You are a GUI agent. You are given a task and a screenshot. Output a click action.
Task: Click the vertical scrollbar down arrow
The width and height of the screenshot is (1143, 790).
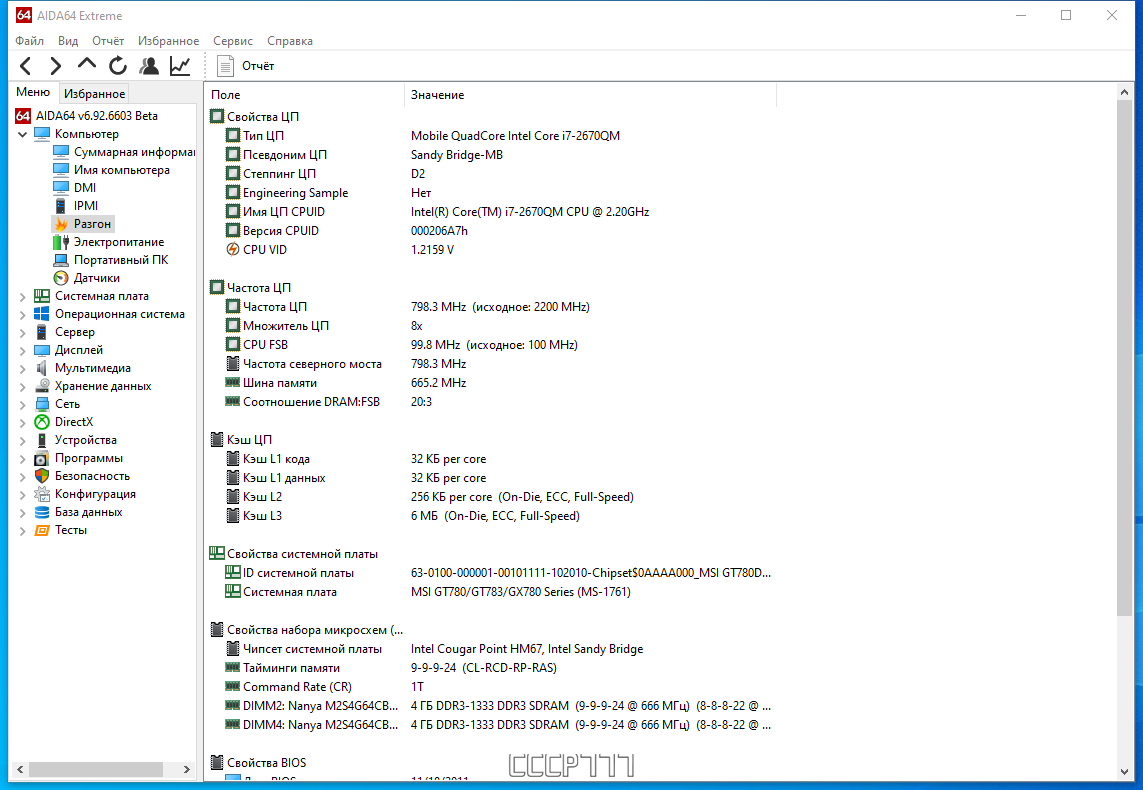(1124, 772)
